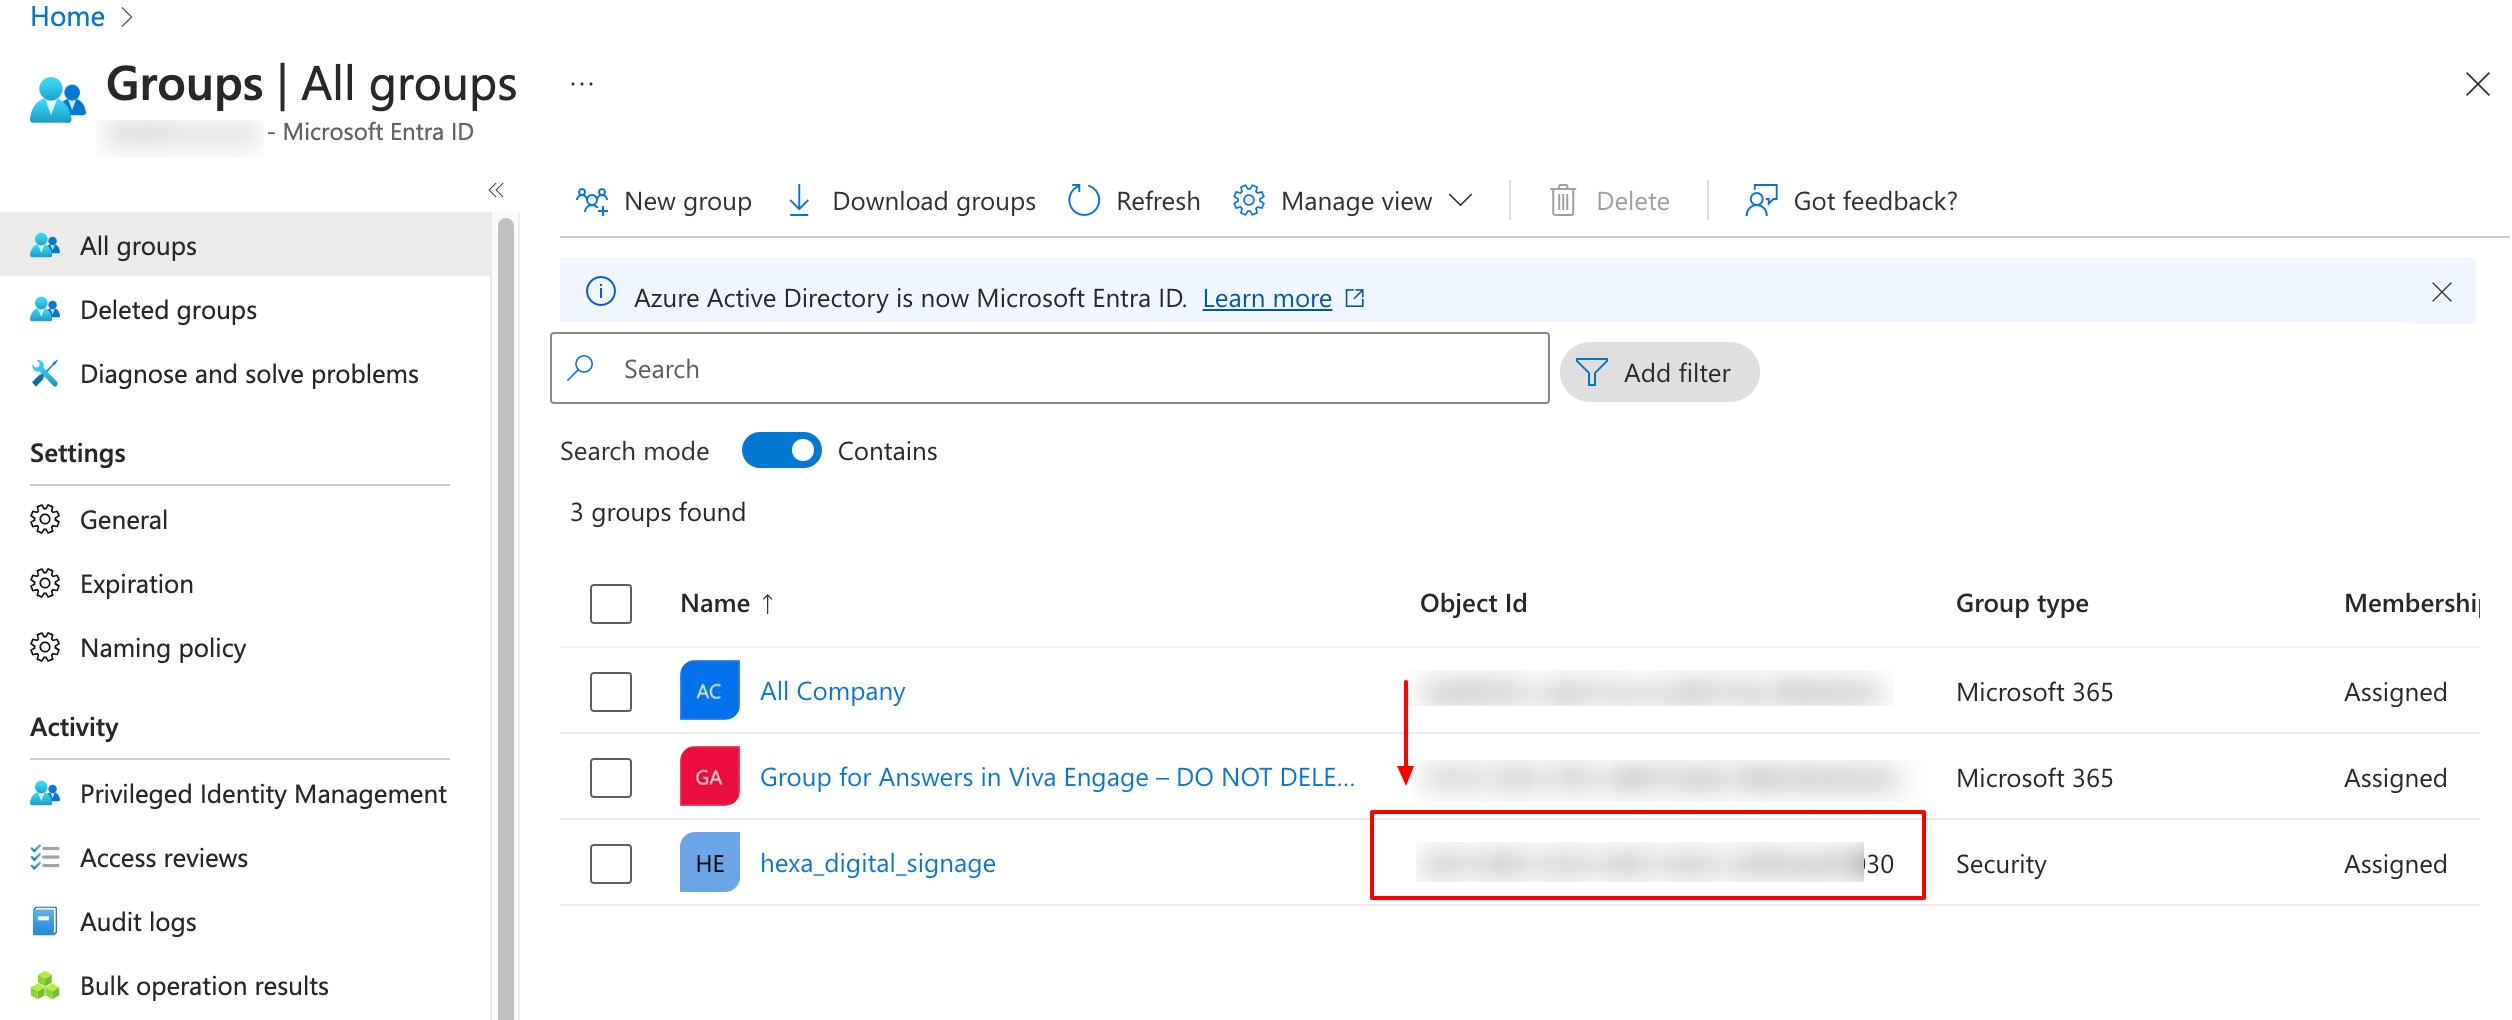Click into the groups Search field
This screenshot has width=2512, height=1020.
pyautogui.click(x=1050, y=369)
